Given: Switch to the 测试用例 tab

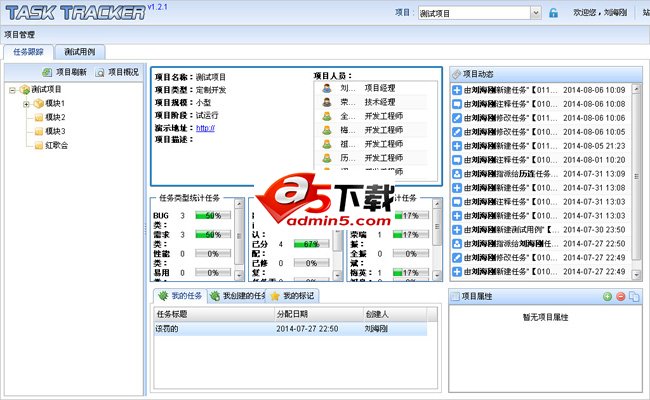Looking at the screenshot, I should coord(80,52).
